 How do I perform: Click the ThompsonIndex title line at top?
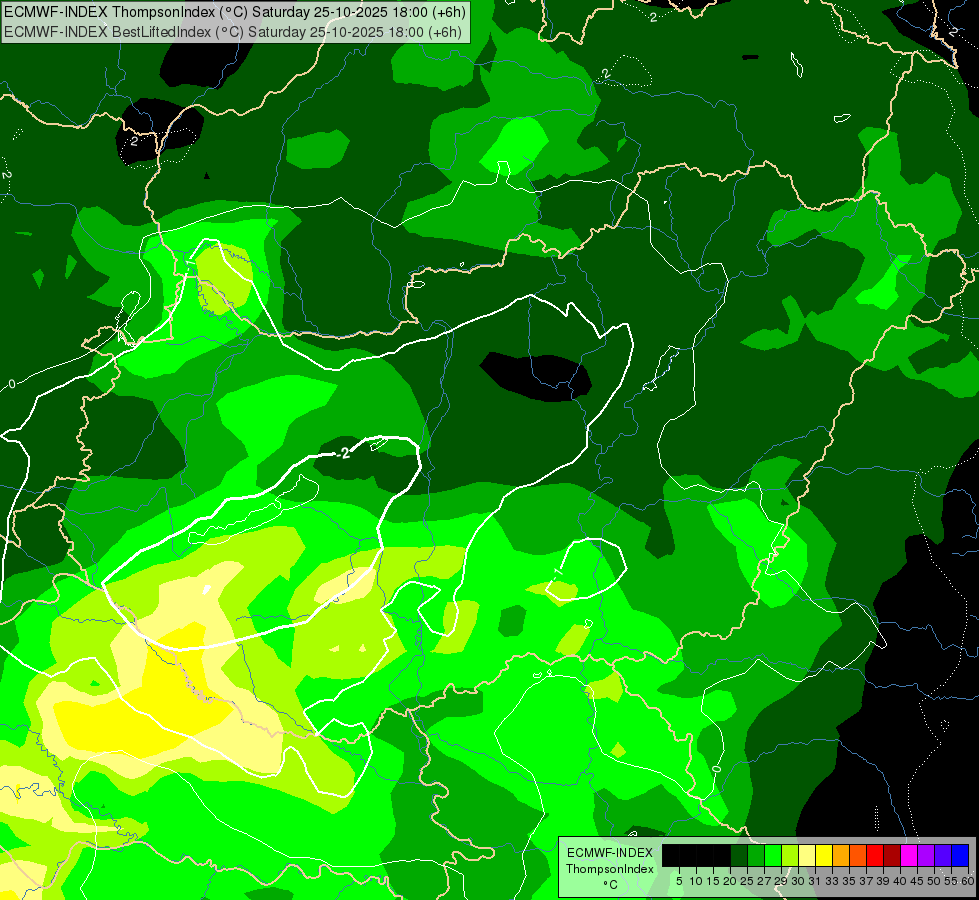tap(235, 12)
